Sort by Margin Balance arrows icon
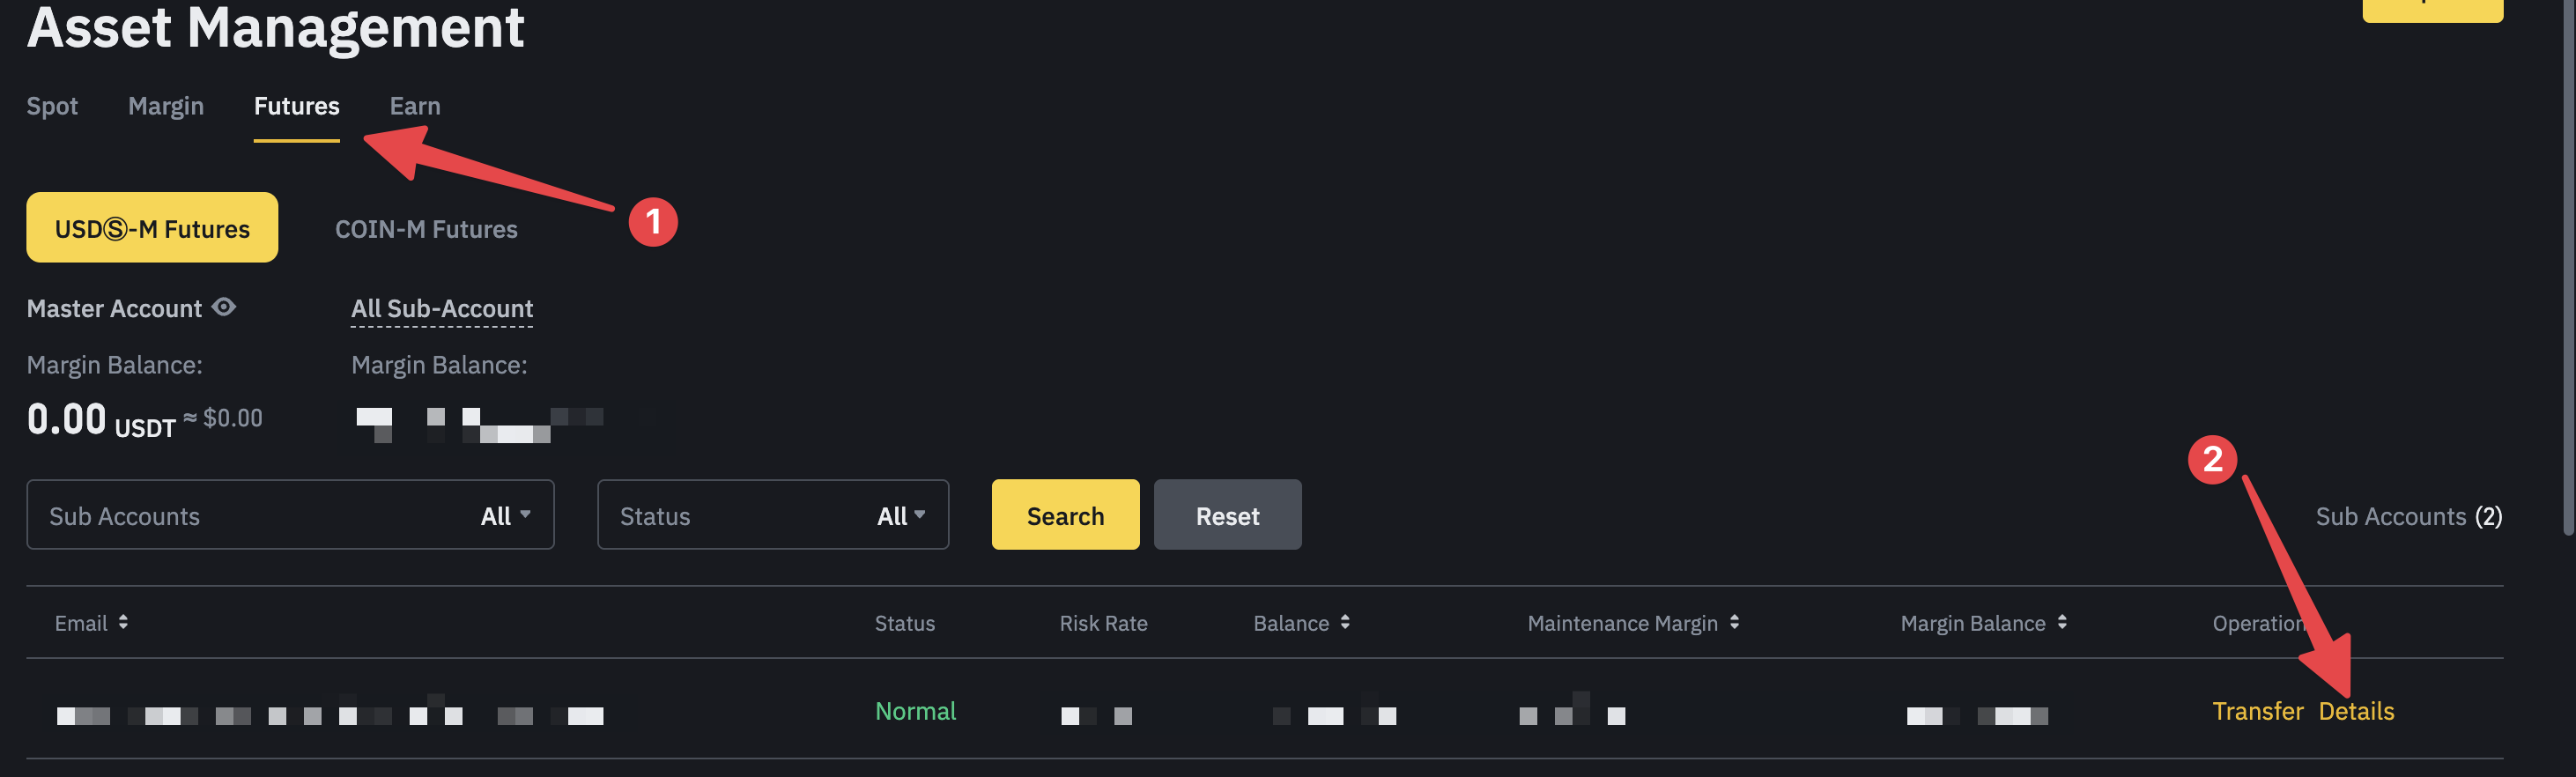Image resolution: width=2576 pixels, height=777 pixels. [x=2062, y=622]
